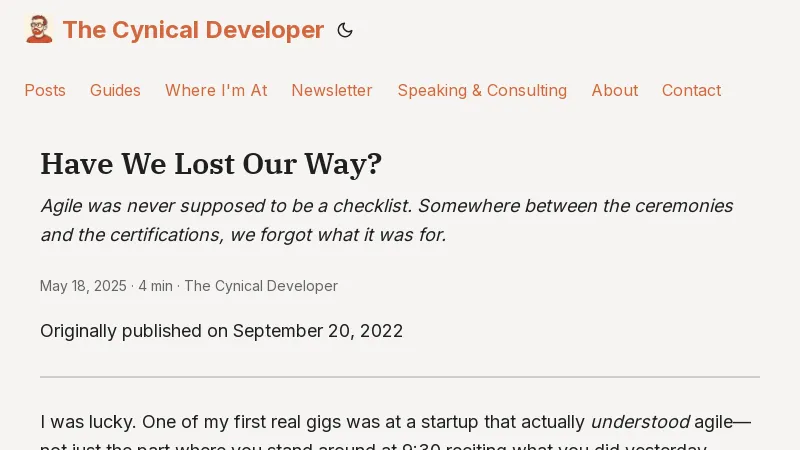
Task: Toggle dark mode with the moon icon
Action: (345, 30)
